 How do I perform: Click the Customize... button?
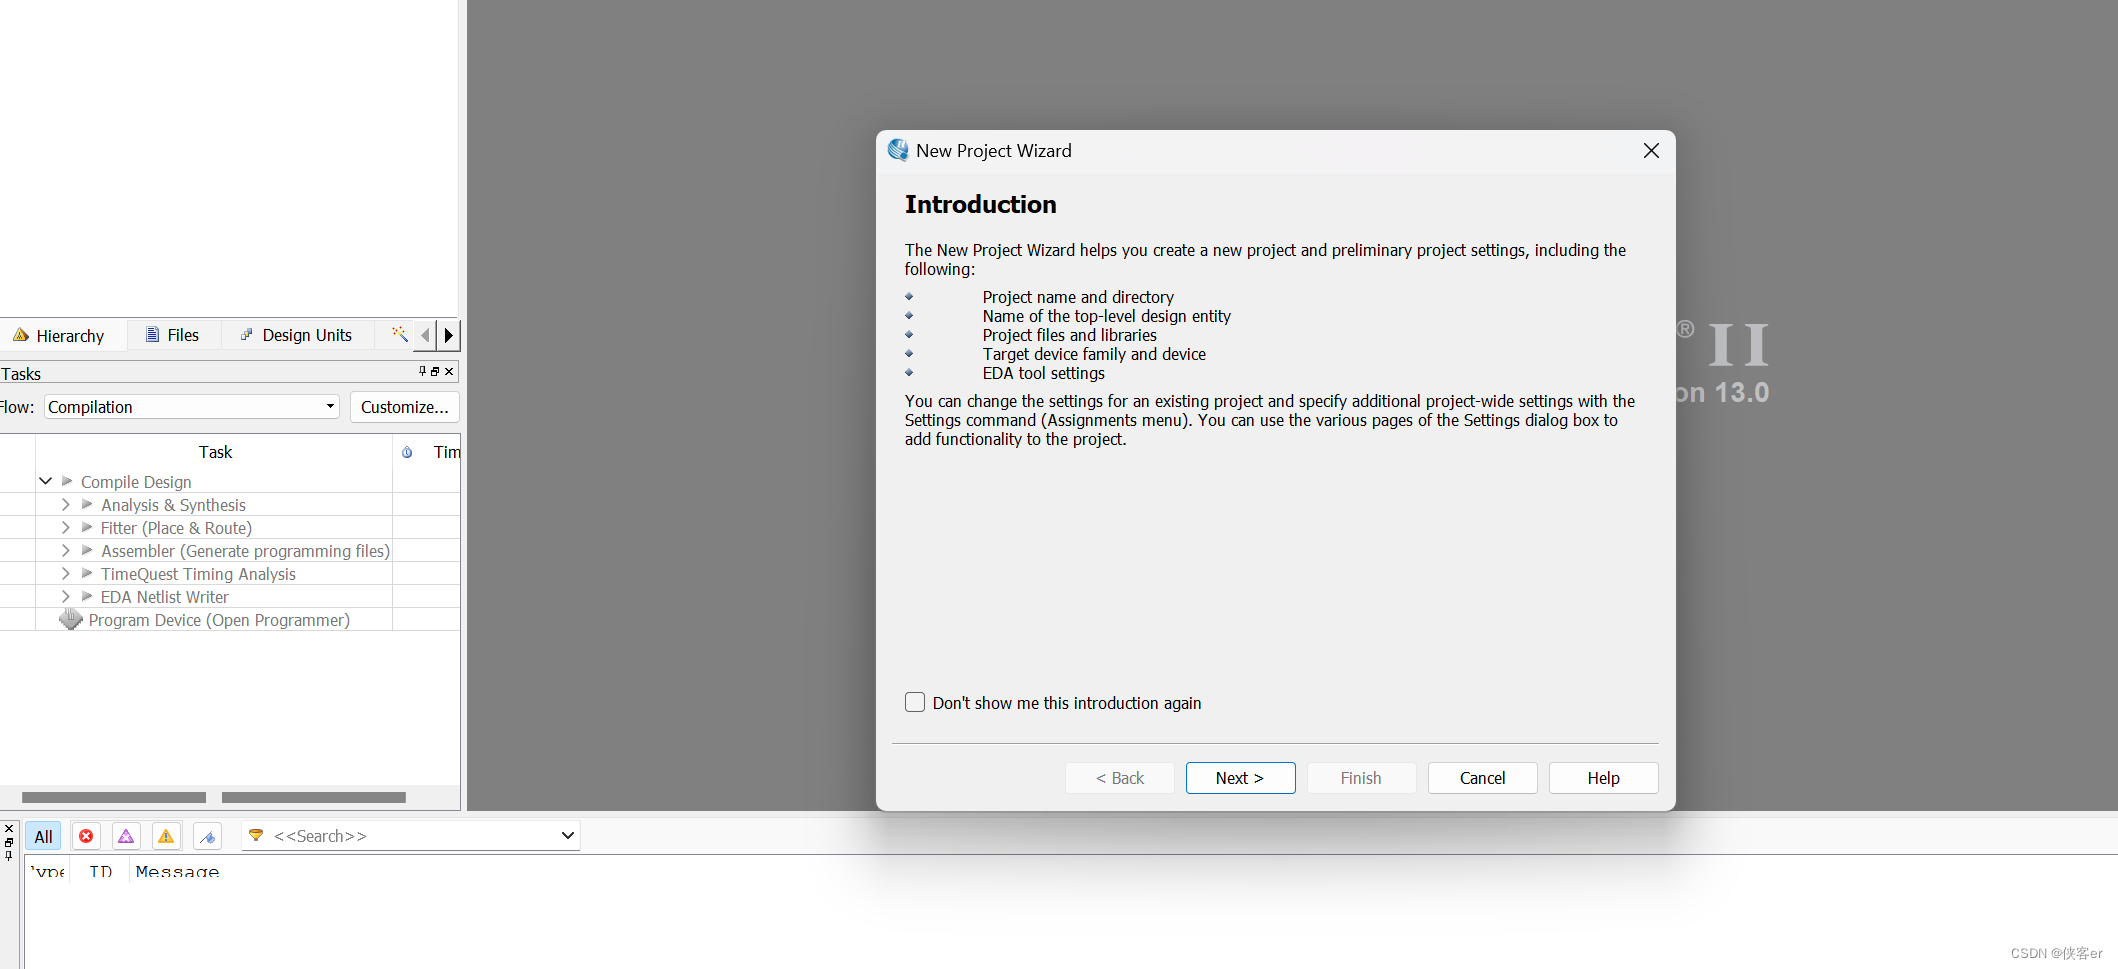404,407
